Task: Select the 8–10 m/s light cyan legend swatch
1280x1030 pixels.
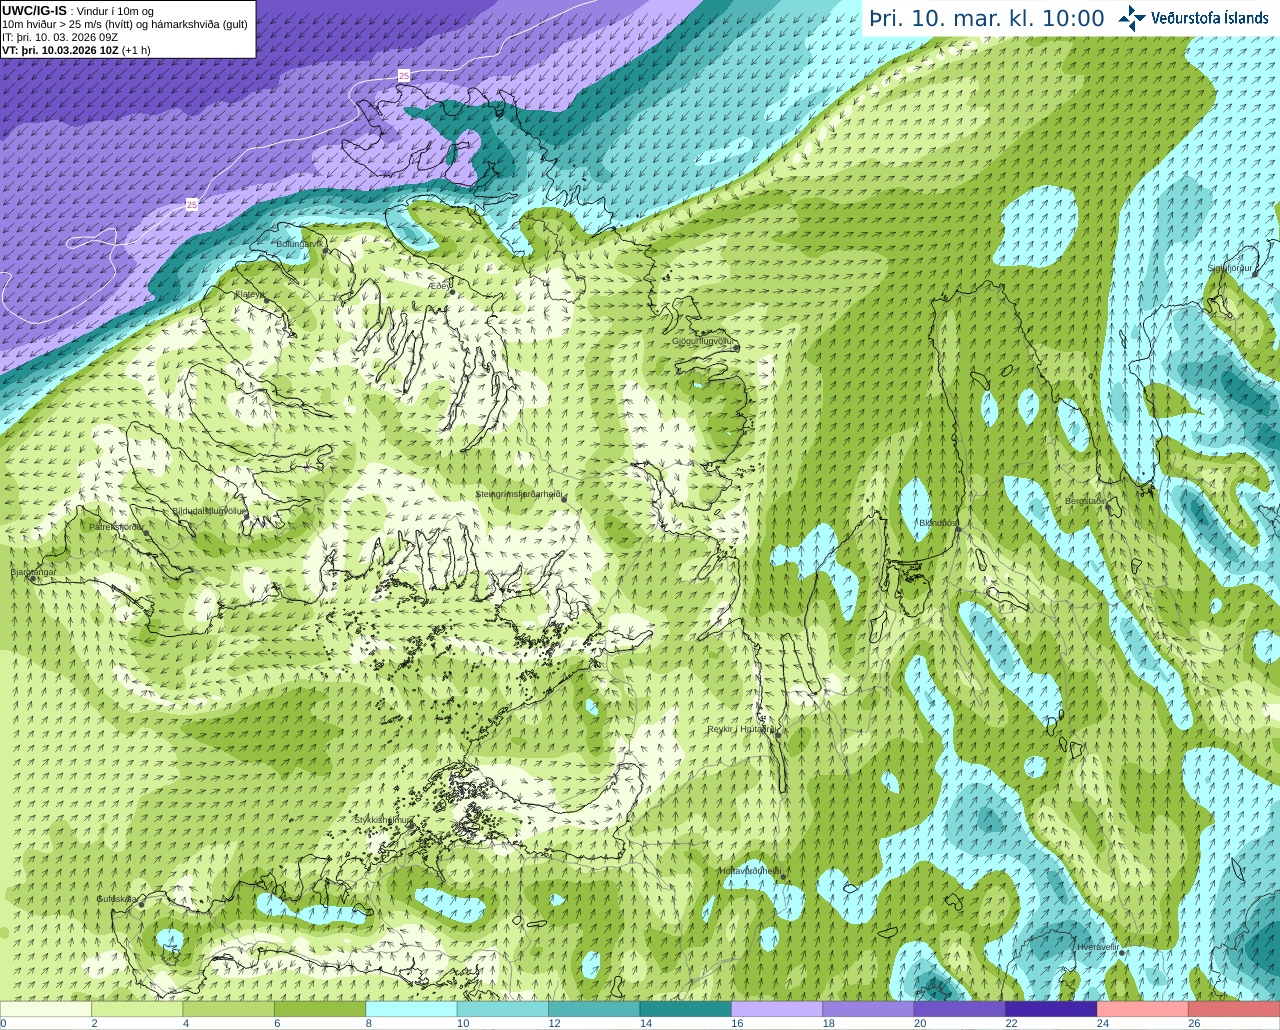Action: click(412, 1009)
